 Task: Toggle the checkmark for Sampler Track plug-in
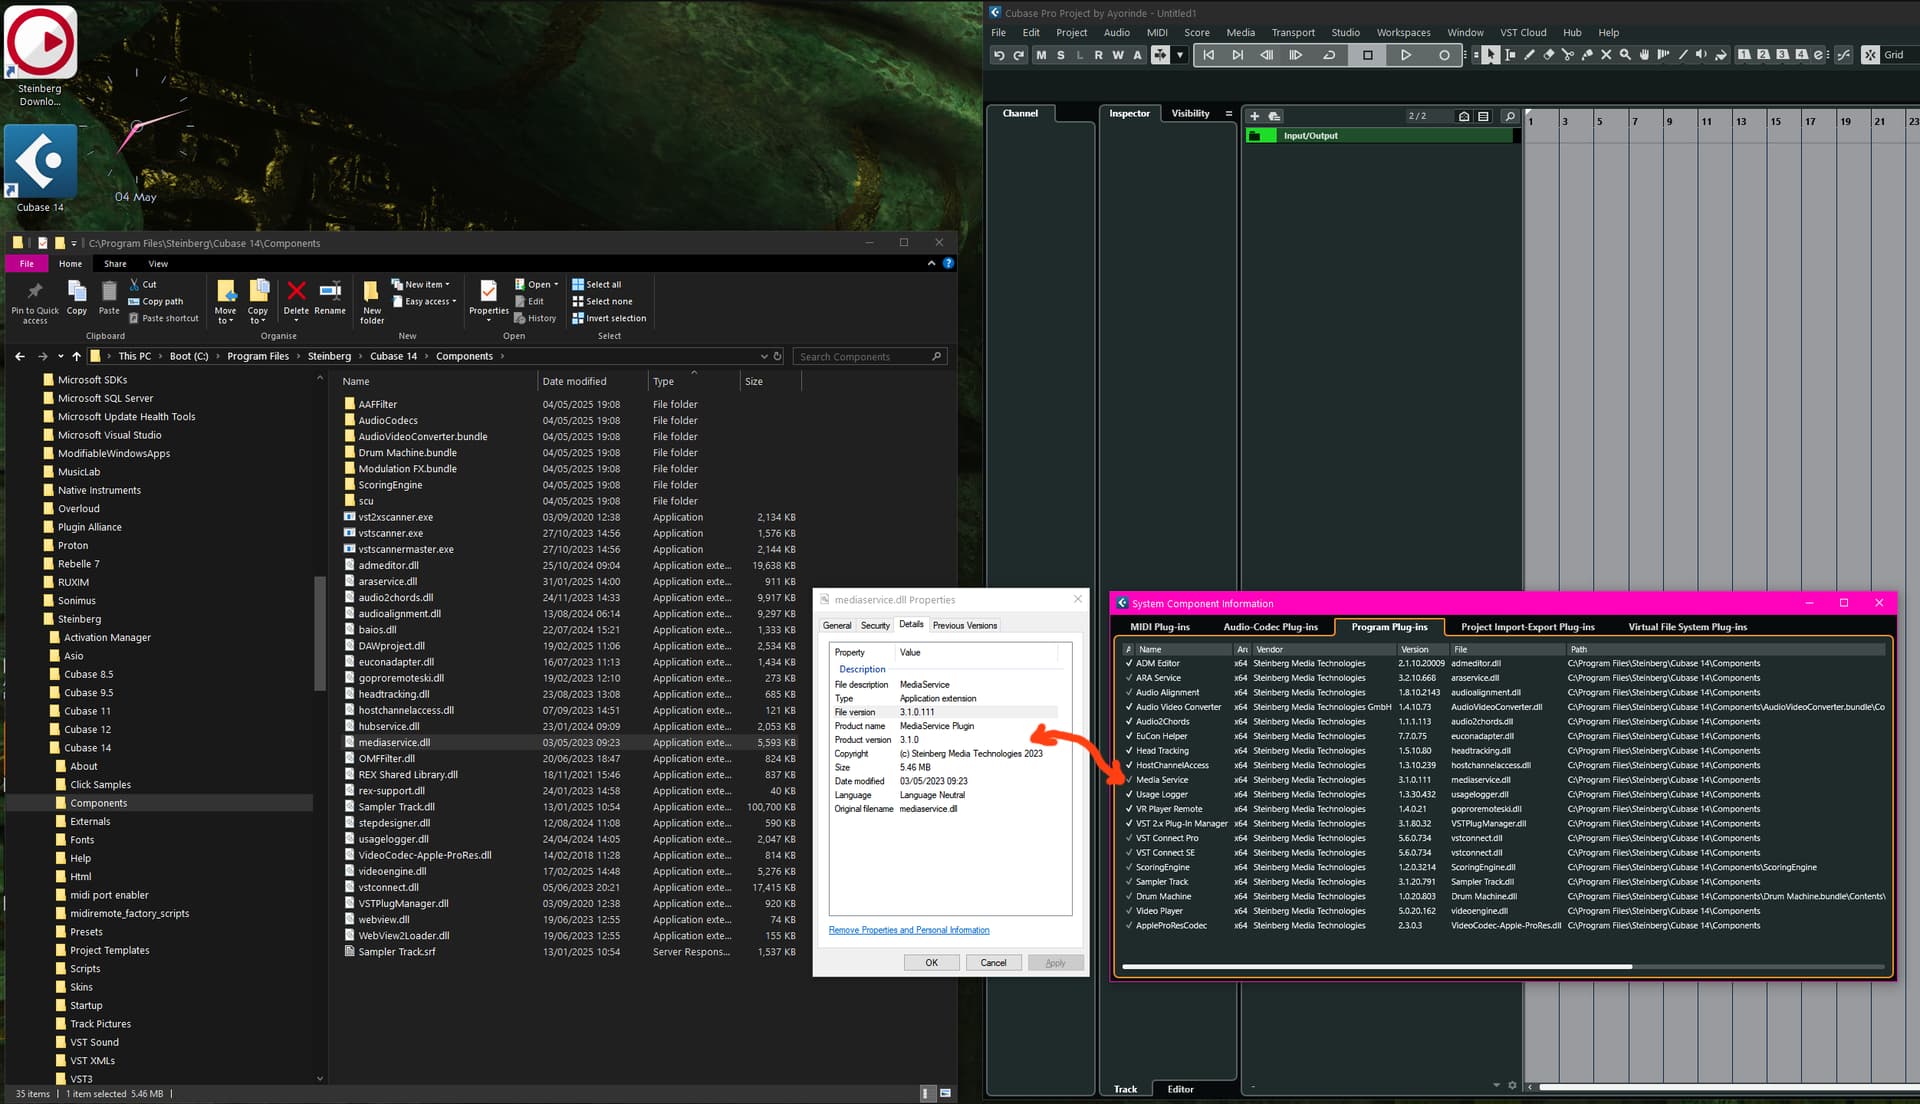1129,882
